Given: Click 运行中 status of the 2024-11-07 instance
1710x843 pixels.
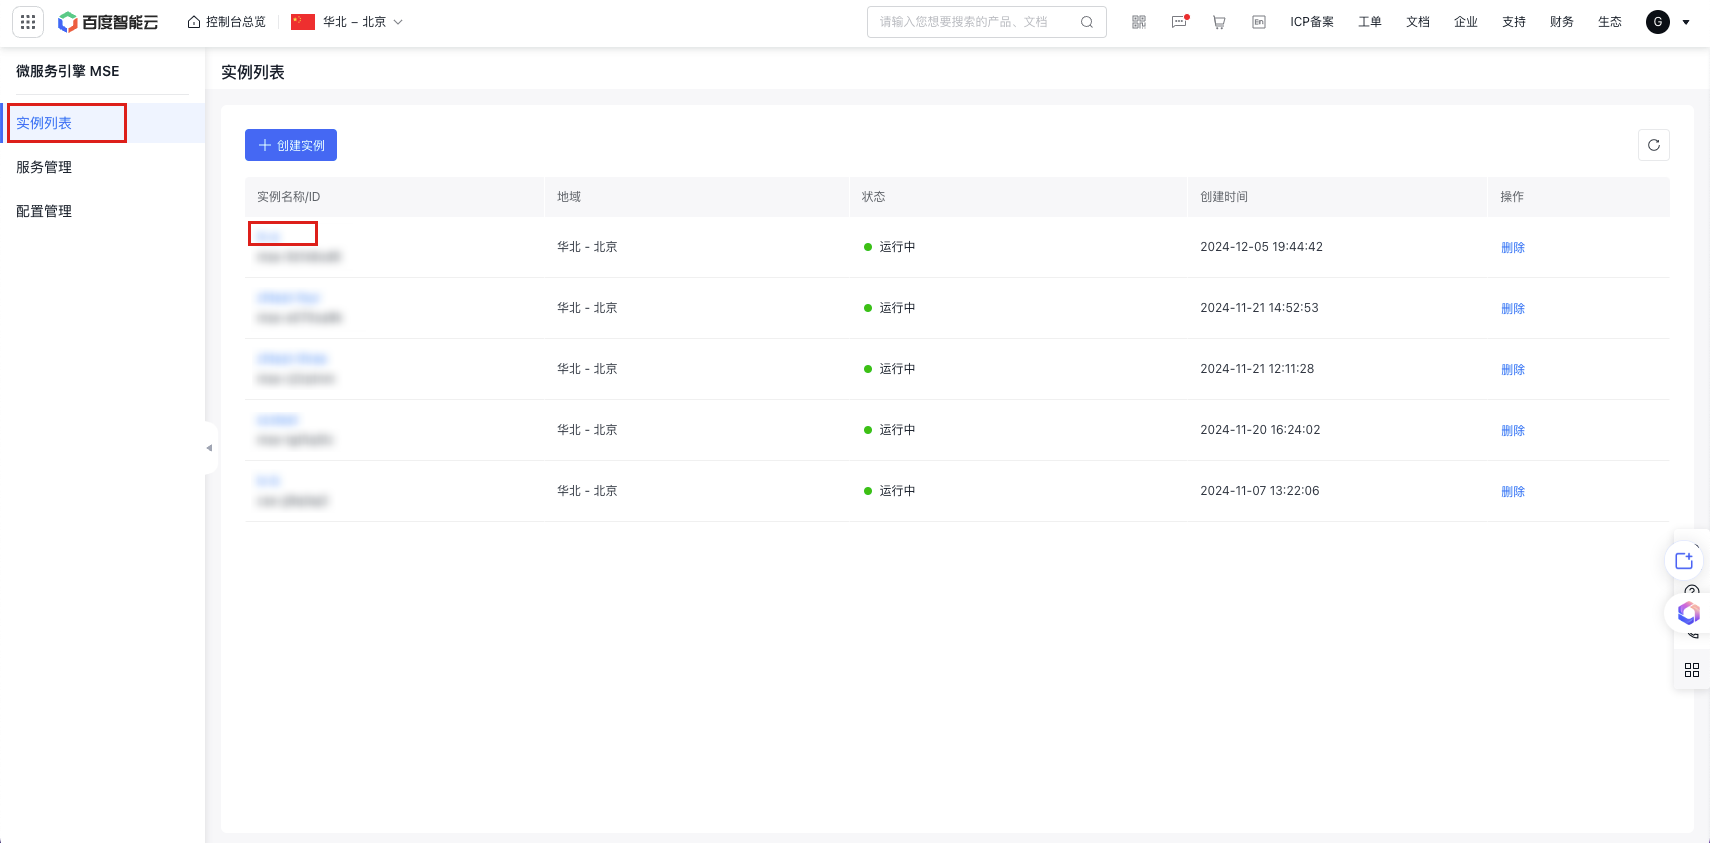Looking at the screenshot, I should (890, 491).
